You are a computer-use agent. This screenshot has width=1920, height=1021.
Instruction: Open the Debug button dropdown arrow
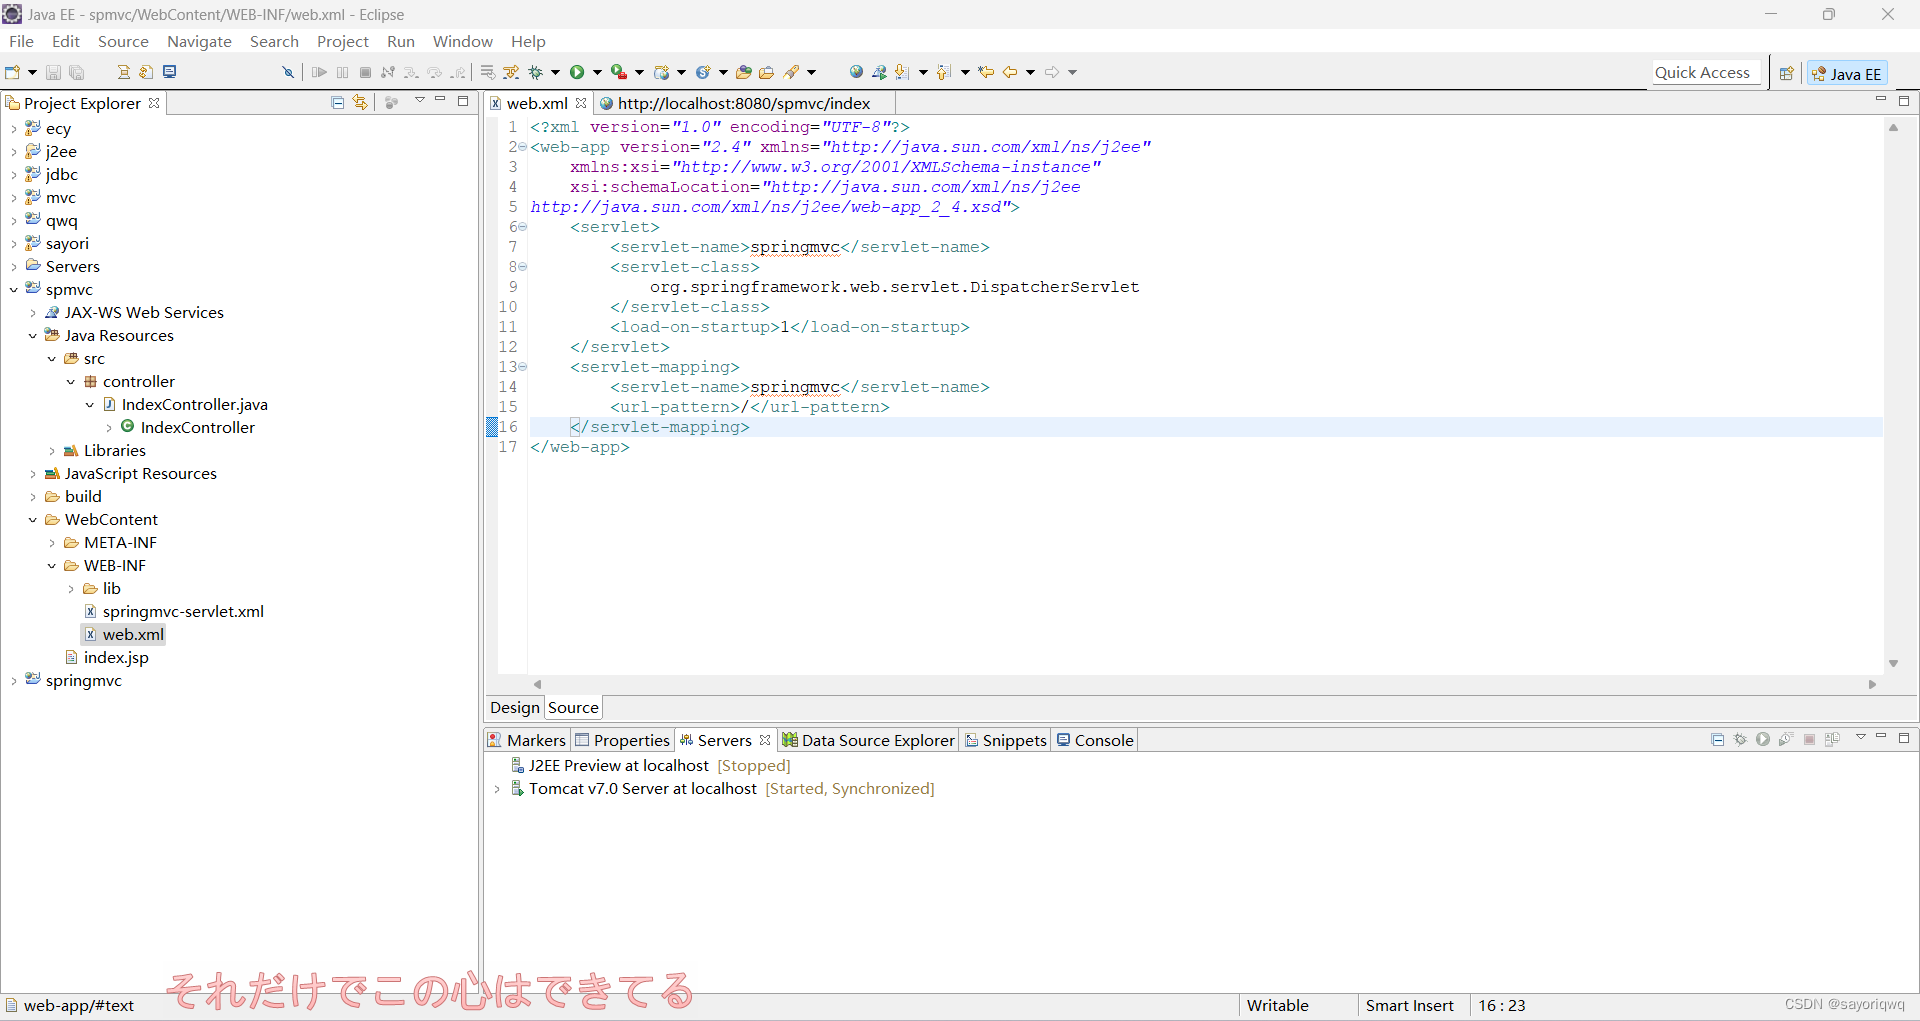click(x=555, y=72)
